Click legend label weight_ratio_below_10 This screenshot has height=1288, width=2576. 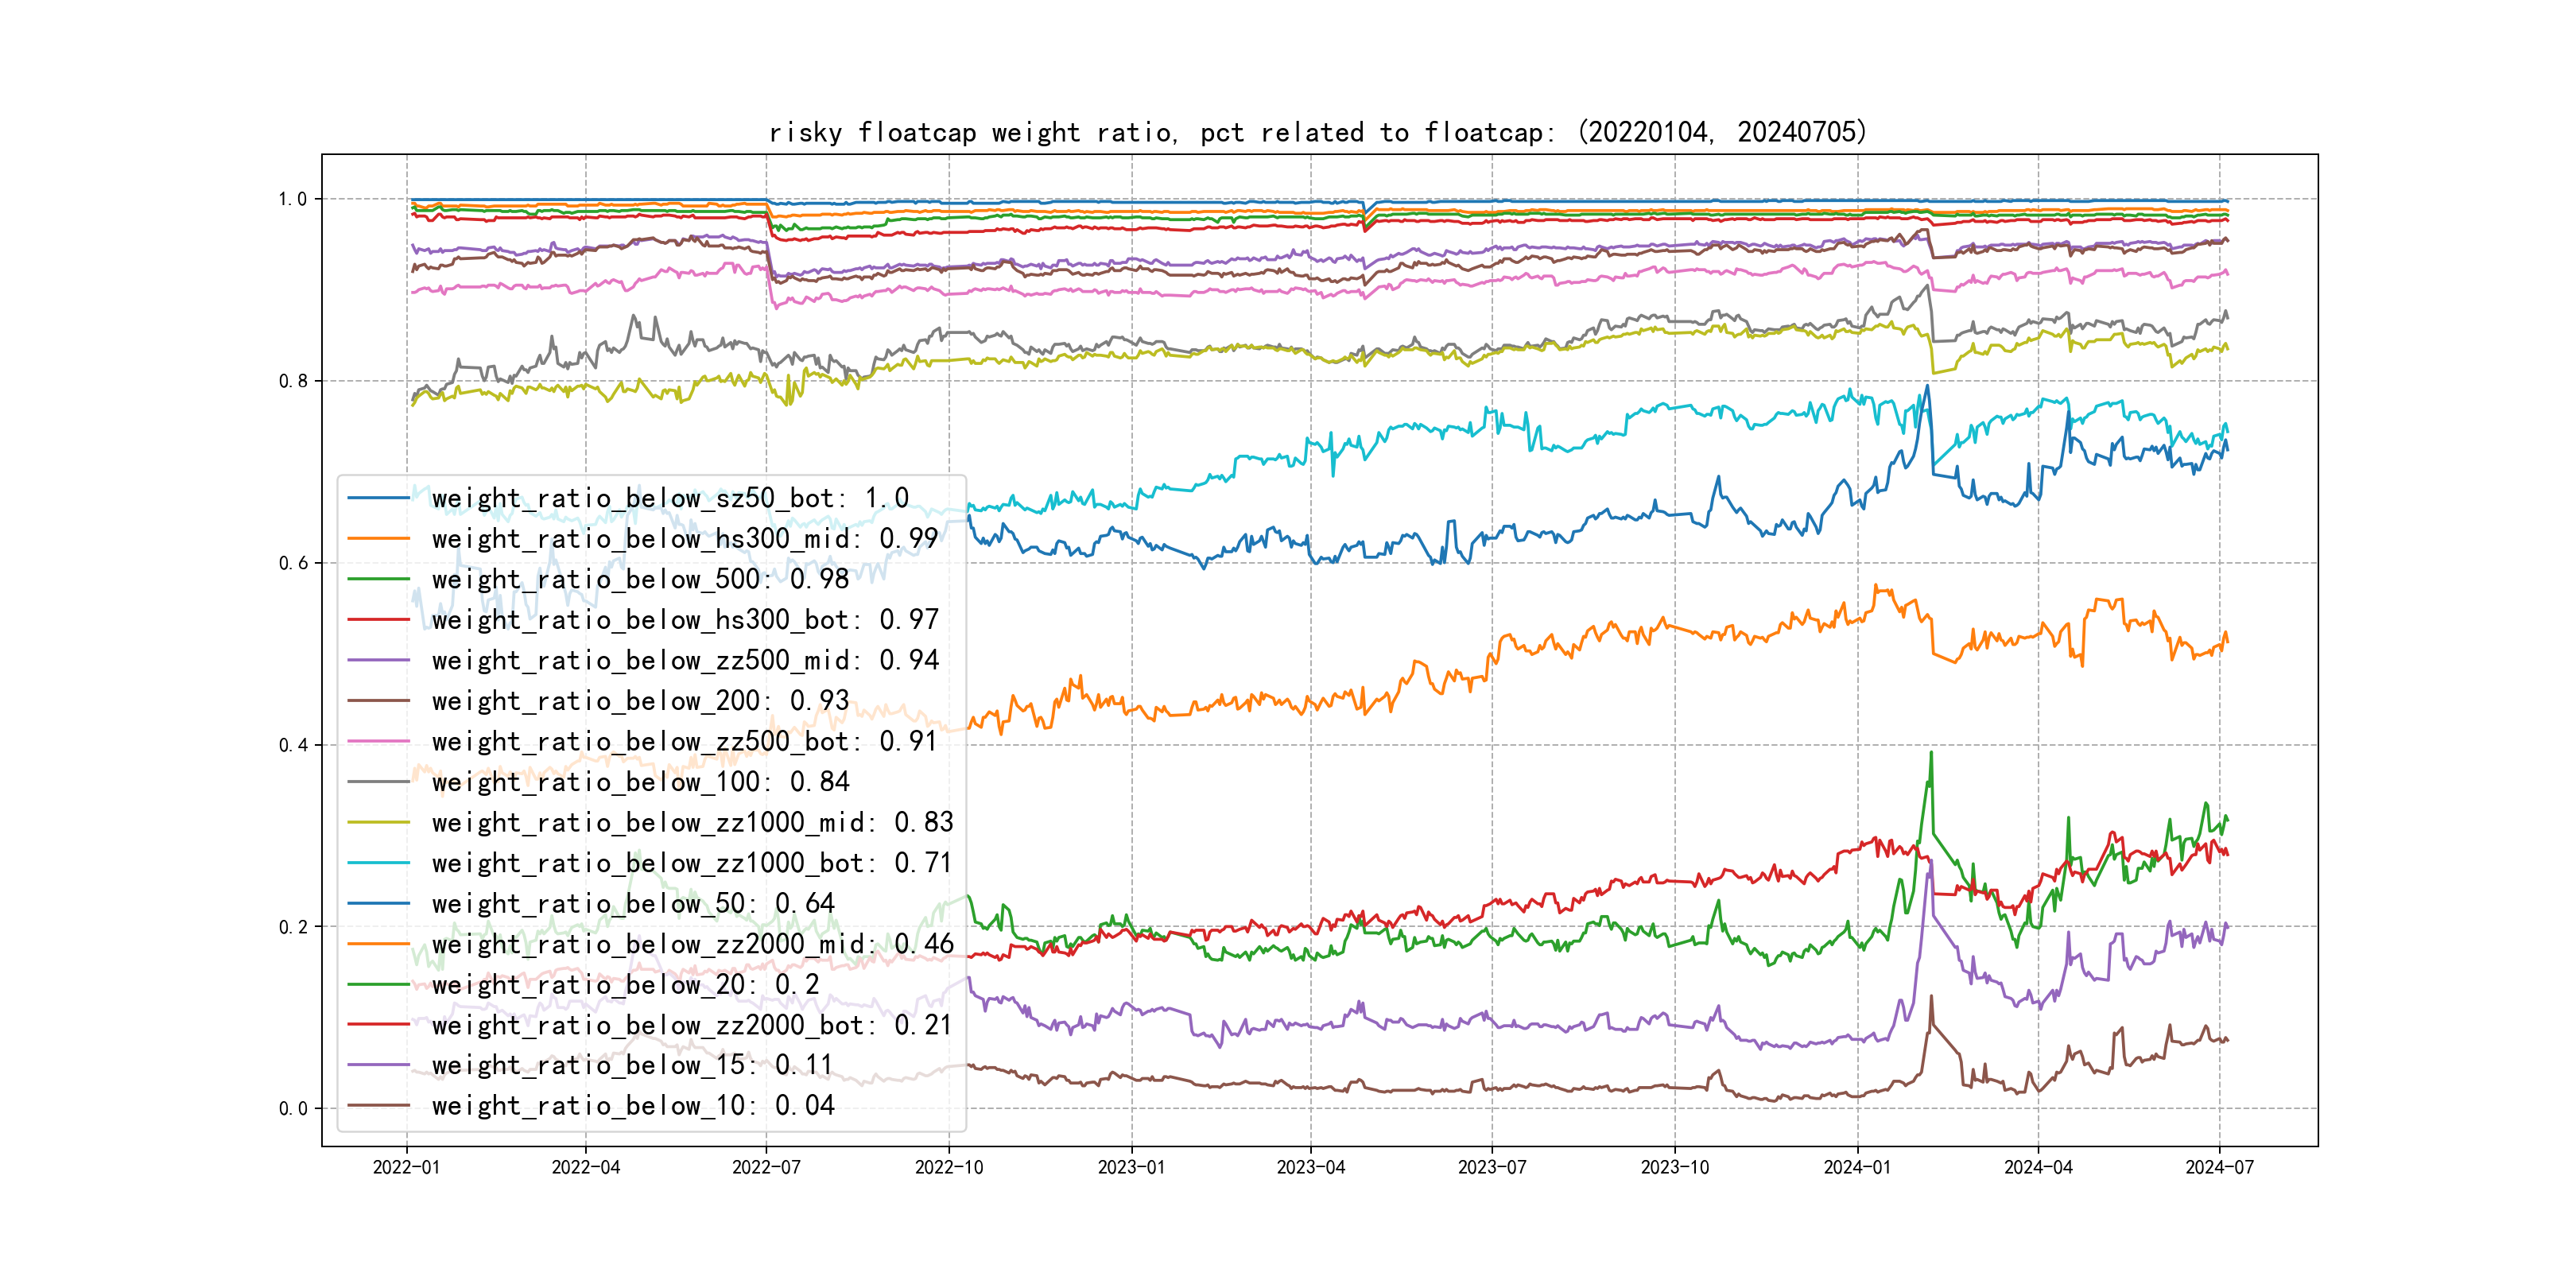coord(633,1106)
